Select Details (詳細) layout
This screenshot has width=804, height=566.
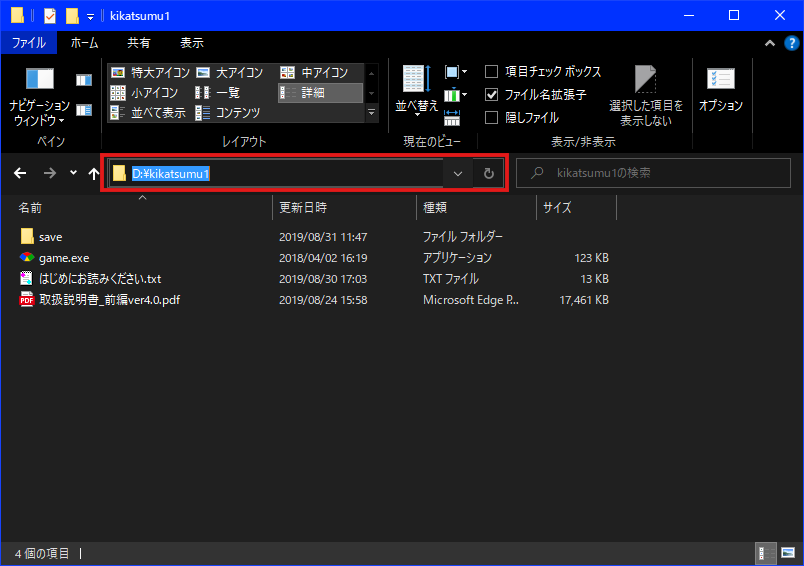[320, 93]
